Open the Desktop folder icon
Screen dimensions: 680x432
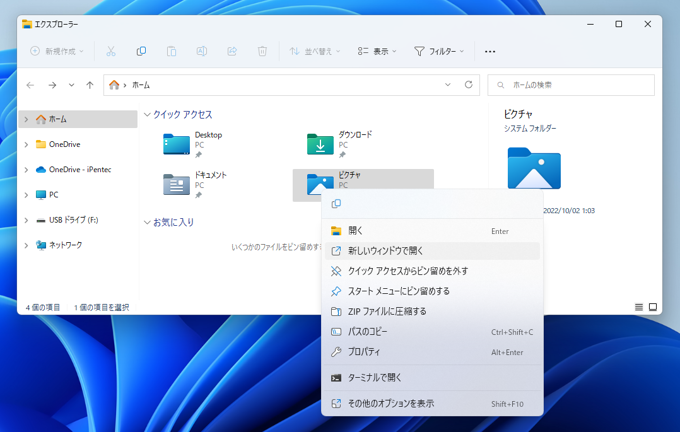pyautogui.click(x=176, y=144)
